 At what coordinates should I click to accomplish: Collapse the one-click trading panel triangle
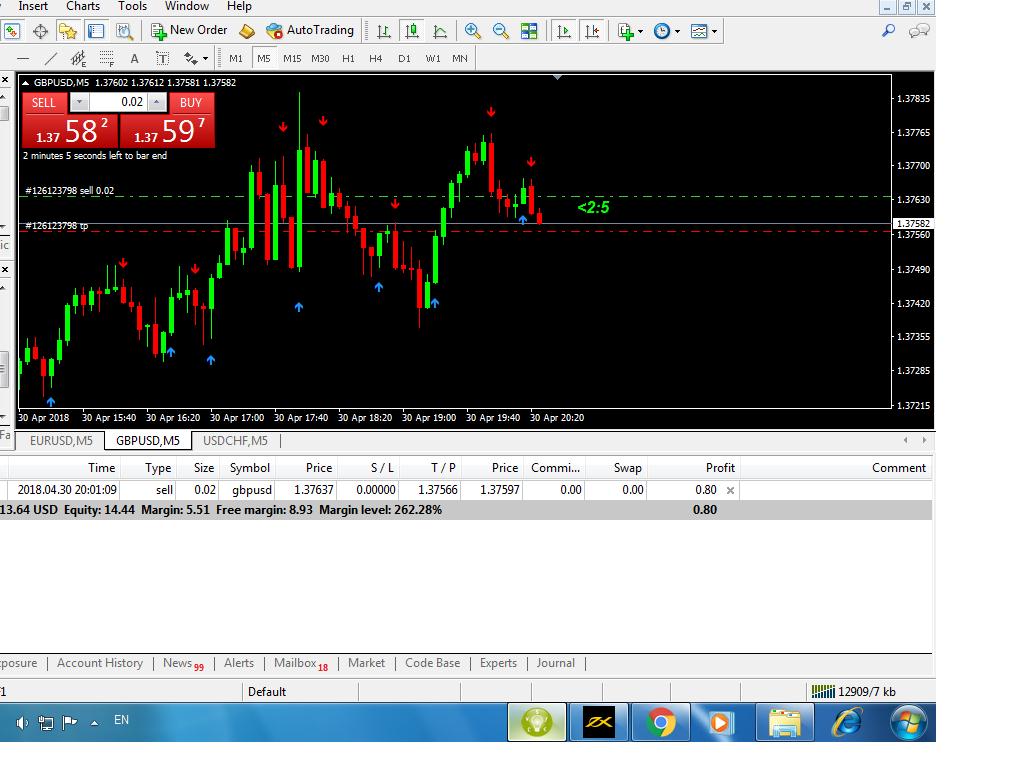[25, 83]
